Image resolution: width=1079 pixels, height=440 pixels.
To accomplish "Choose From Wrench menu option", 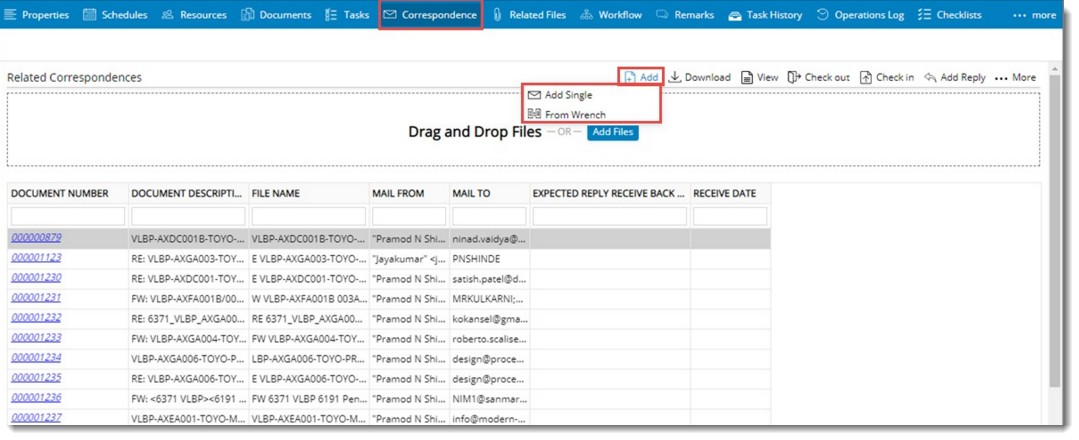I will tap(573, 114).
